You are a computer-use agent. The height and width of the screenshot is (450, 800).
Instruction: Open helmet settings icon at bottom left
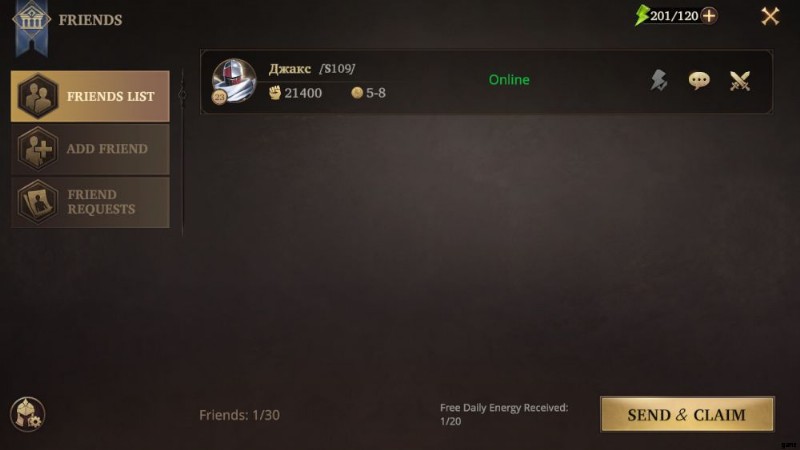pos(28,414)
